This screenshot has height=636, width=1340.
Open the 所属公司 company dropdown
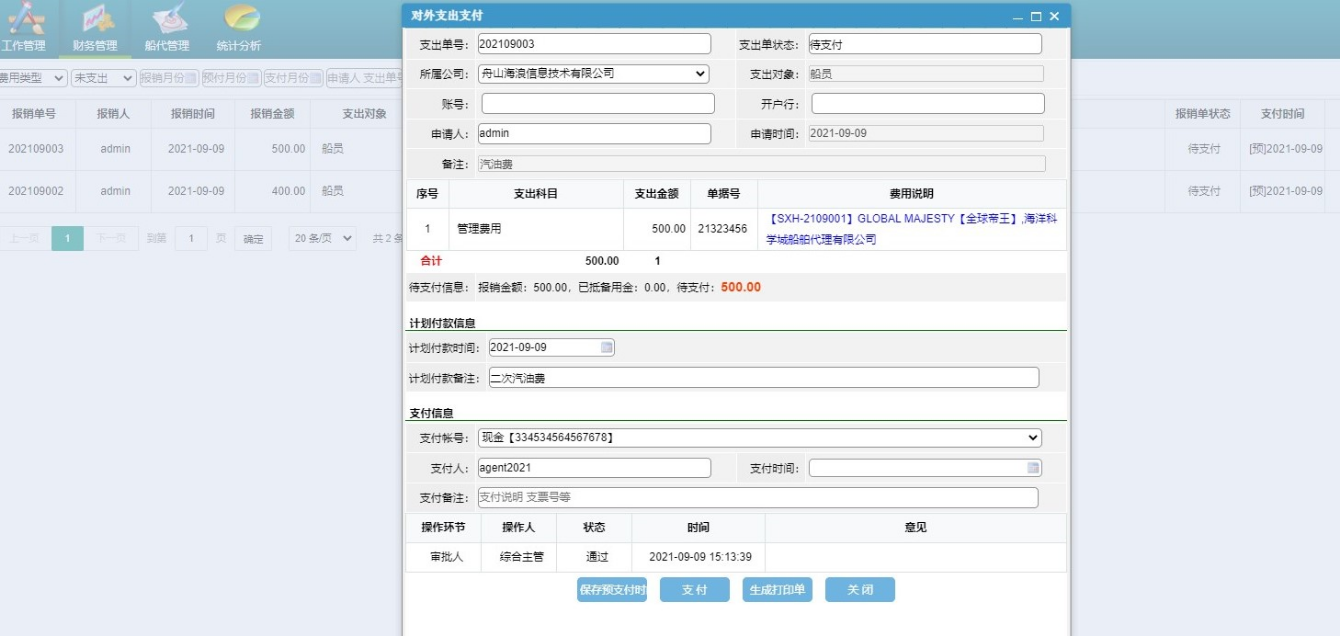(x=593, y=74)
